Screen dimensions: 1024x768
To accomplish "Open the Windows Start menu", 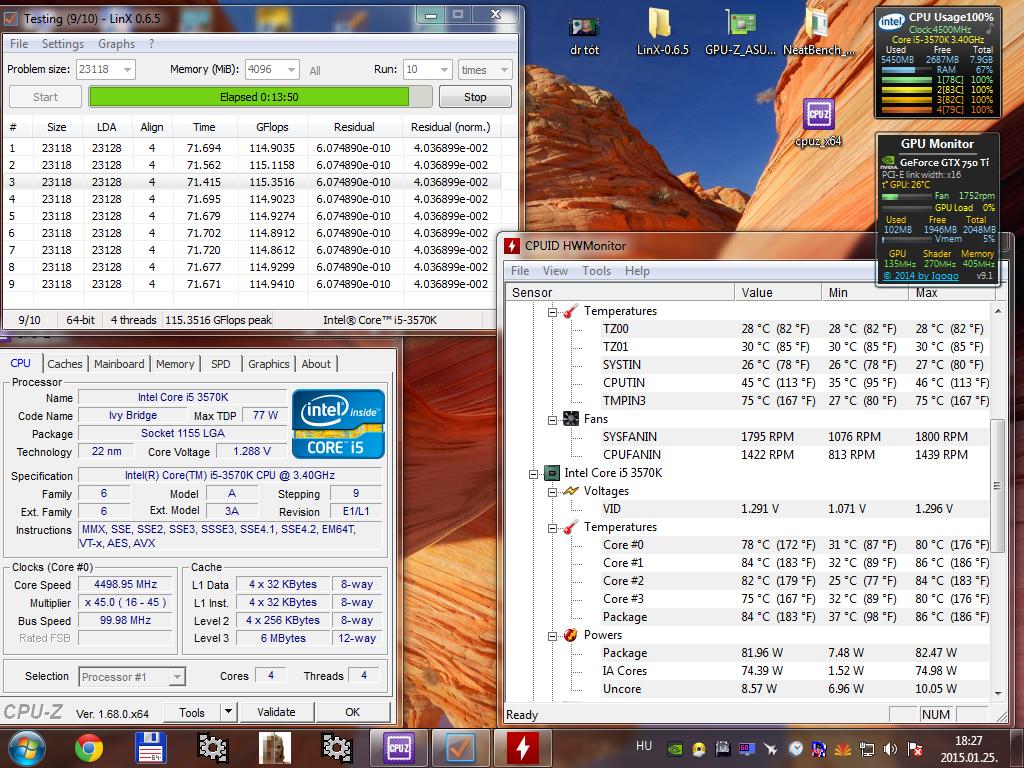I will click(26, 747).
